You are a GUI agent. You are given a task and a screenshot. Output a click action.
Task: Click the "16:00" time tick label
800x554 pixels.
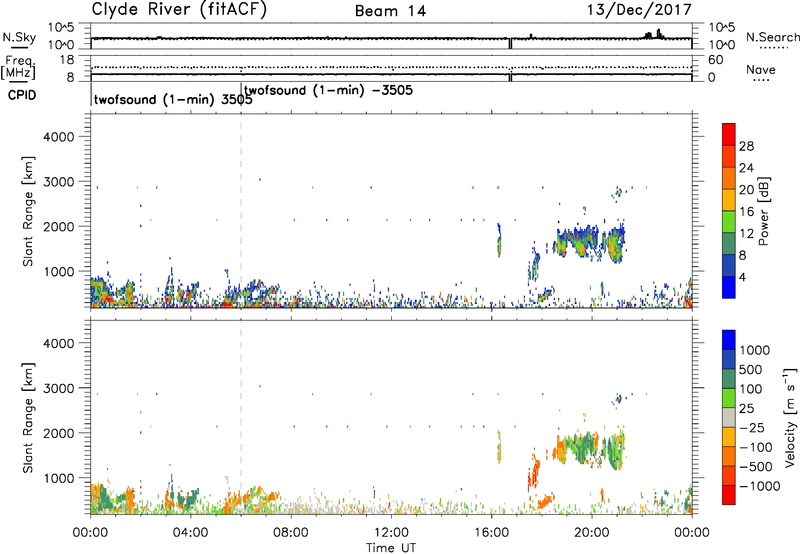pyautogui.click(x=491, y=533)
